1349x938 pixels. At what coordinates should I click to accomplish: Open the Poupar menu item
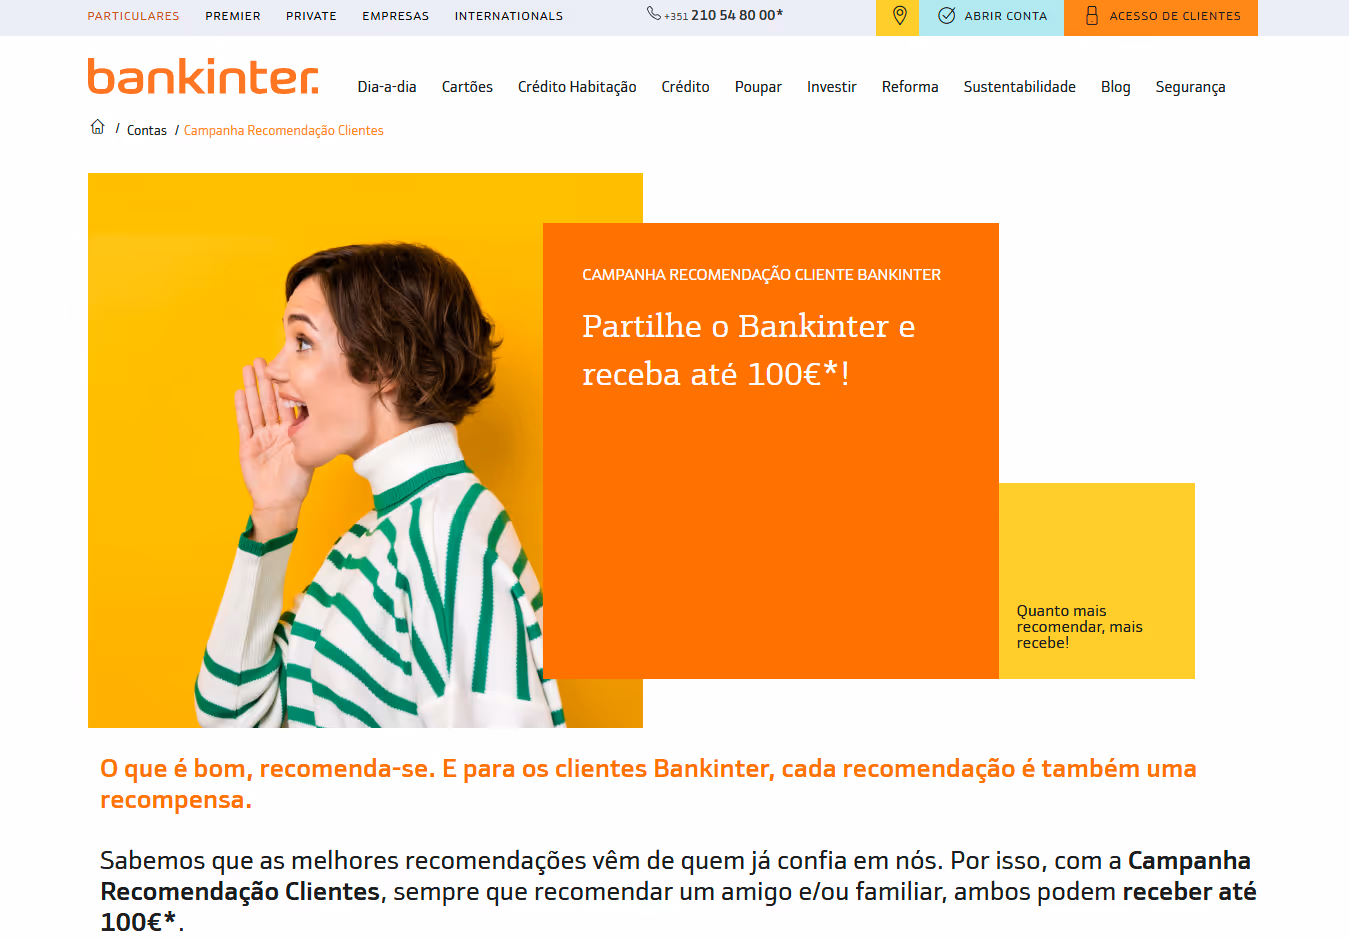click(x=758, y=87)
